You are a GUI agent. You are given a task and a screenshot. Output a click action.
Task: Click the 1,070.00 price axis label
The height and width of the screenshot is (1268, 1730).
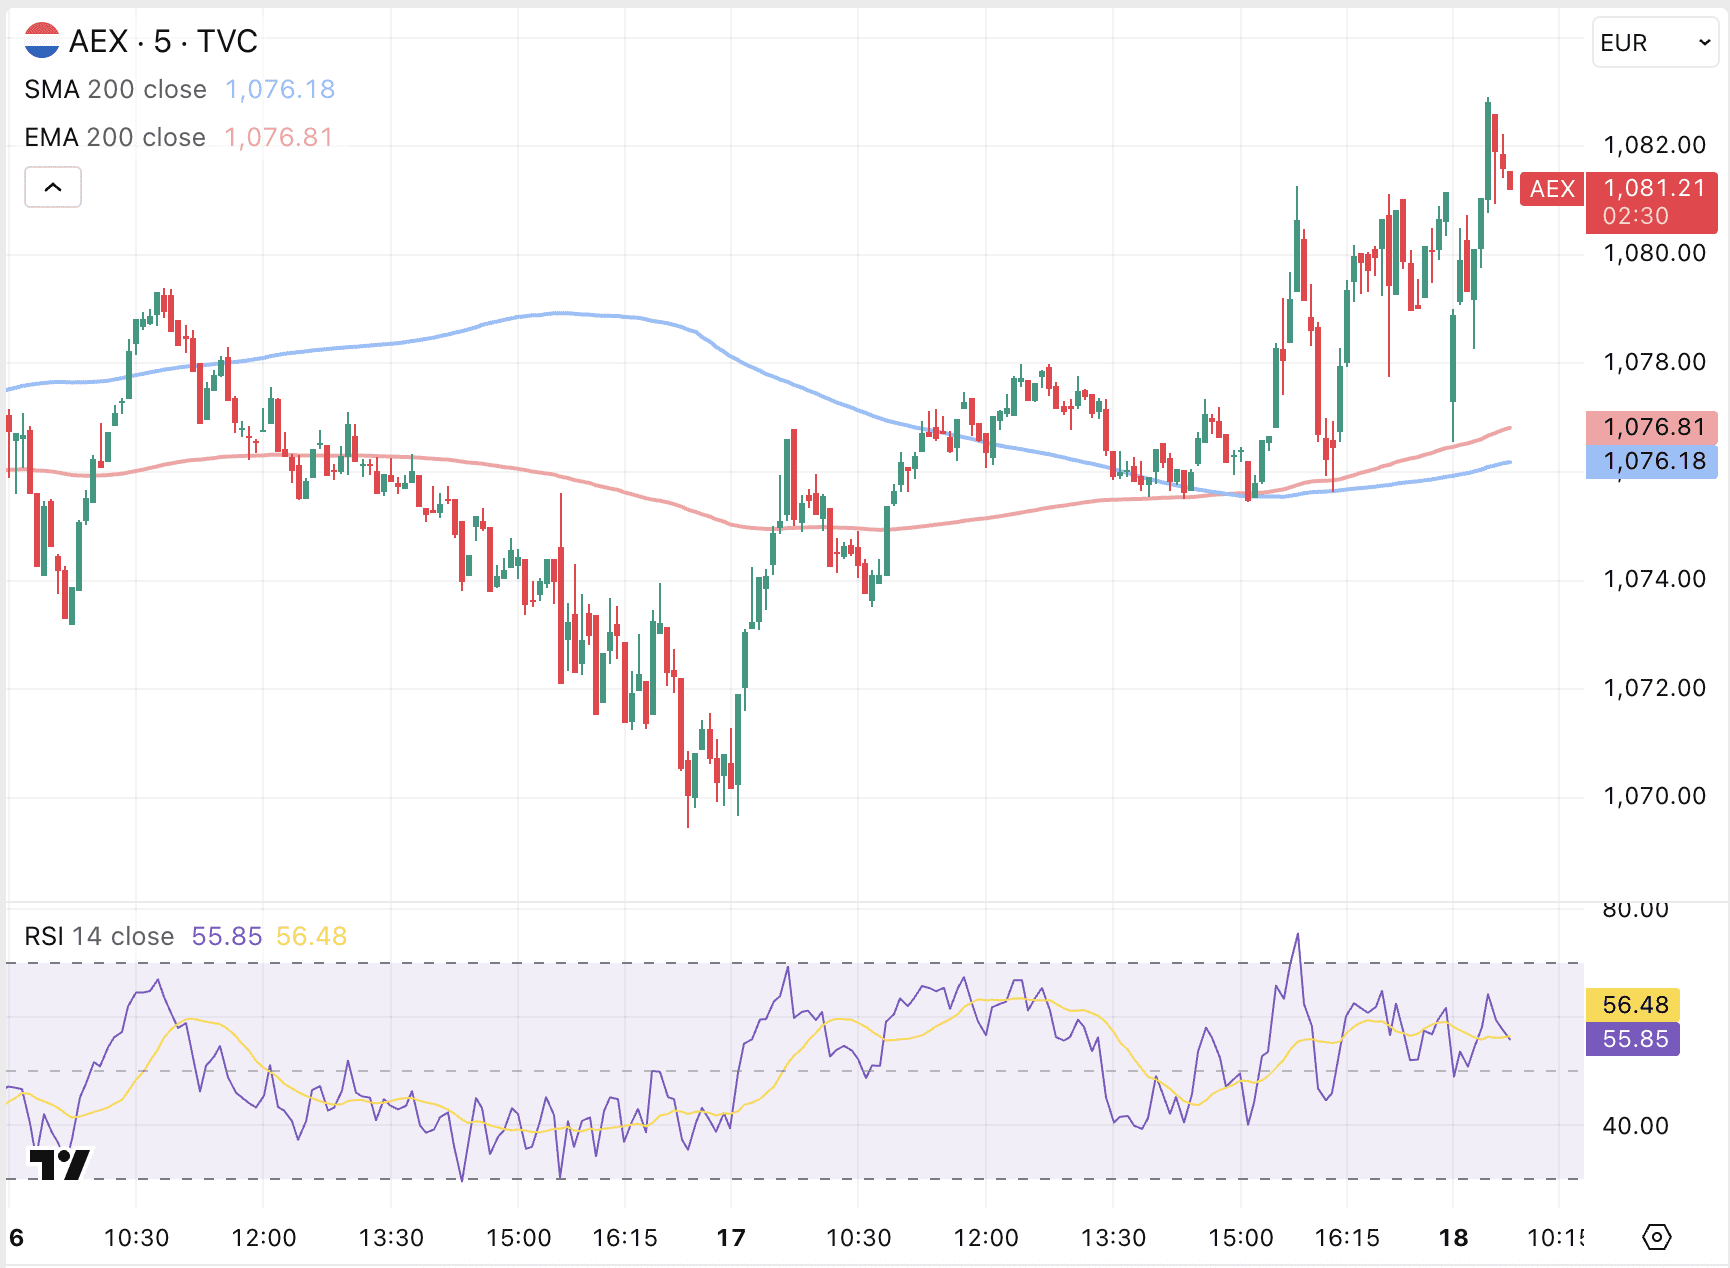[x=1654, y=796]
